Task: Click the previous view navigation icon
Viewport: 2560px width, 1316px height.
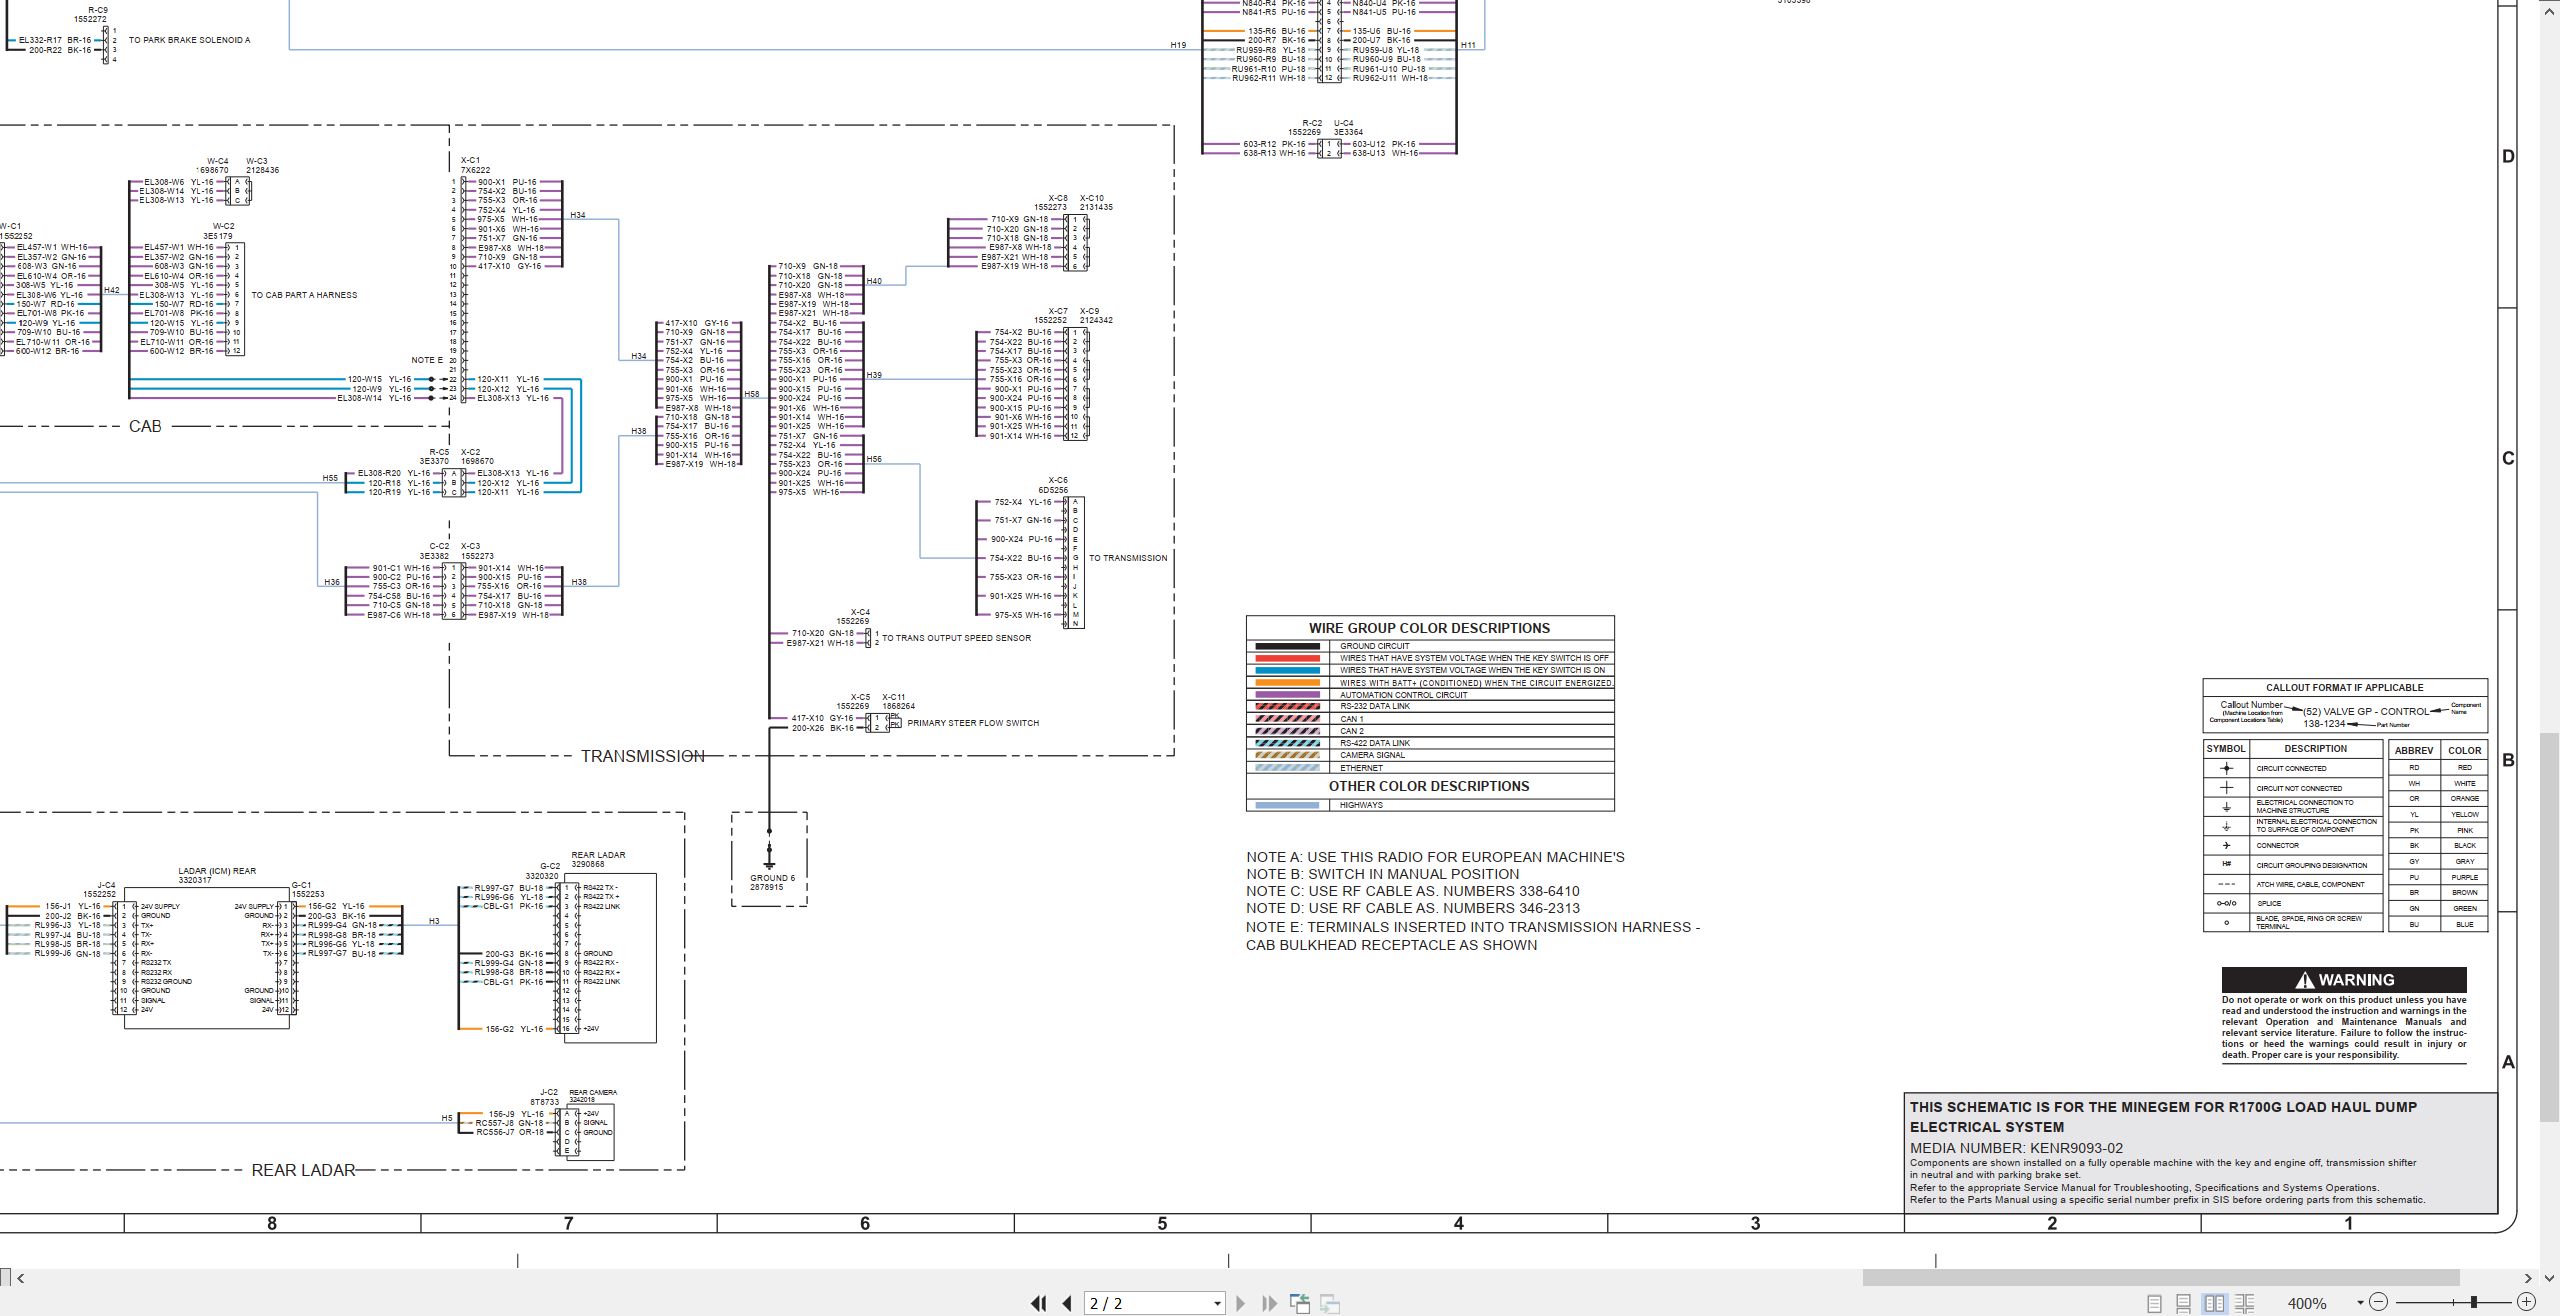Action: tap(1300, 1303)
